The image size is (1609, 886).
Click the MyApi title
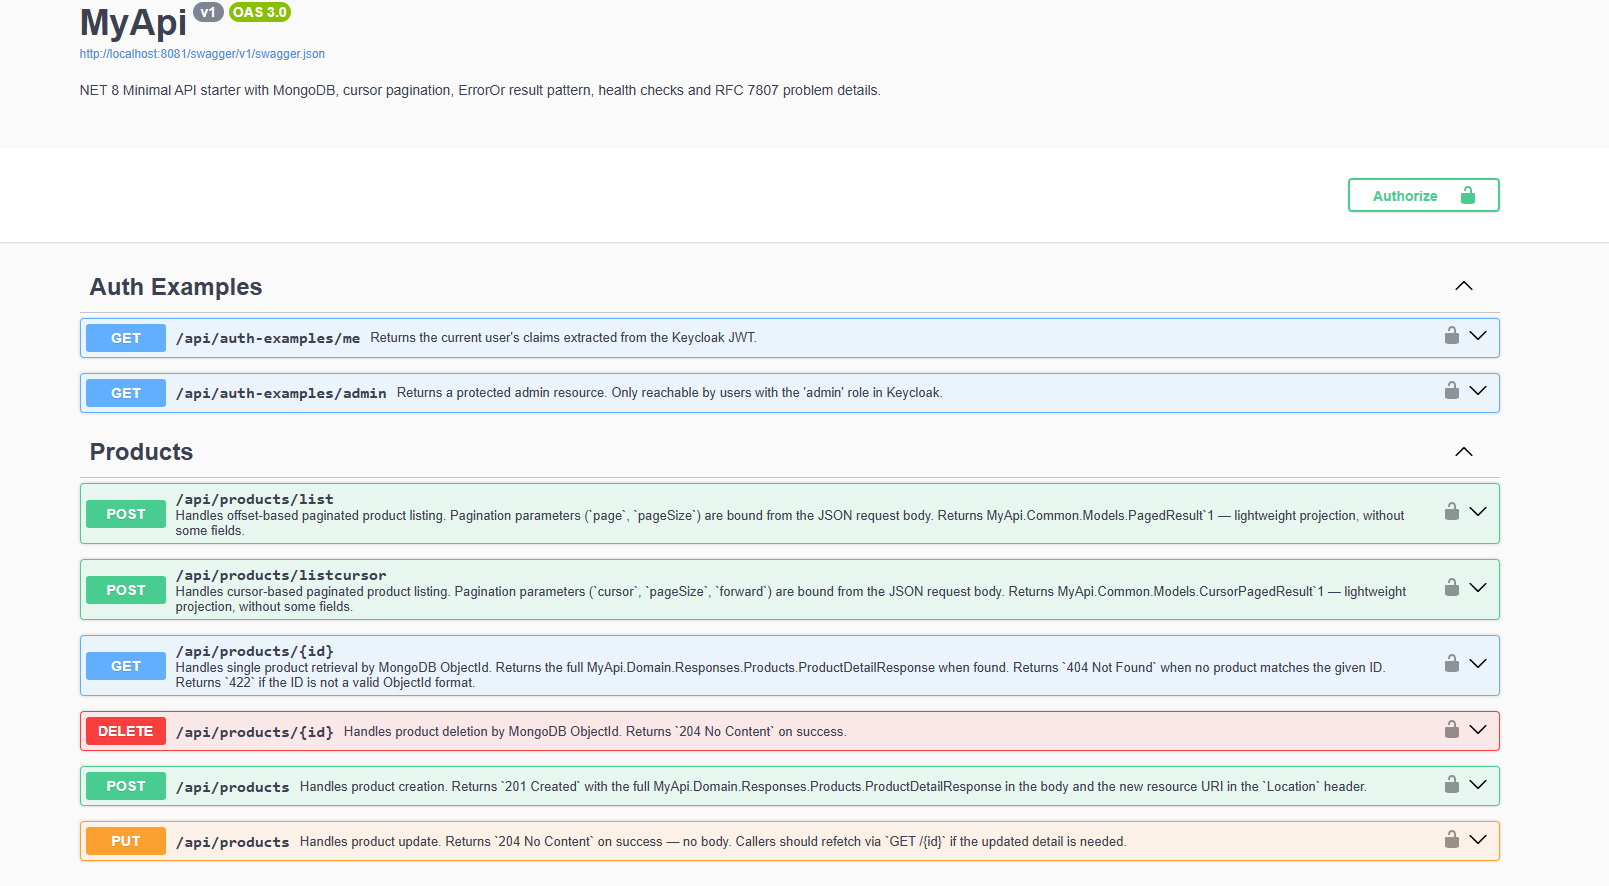click(x=133, y=22)
